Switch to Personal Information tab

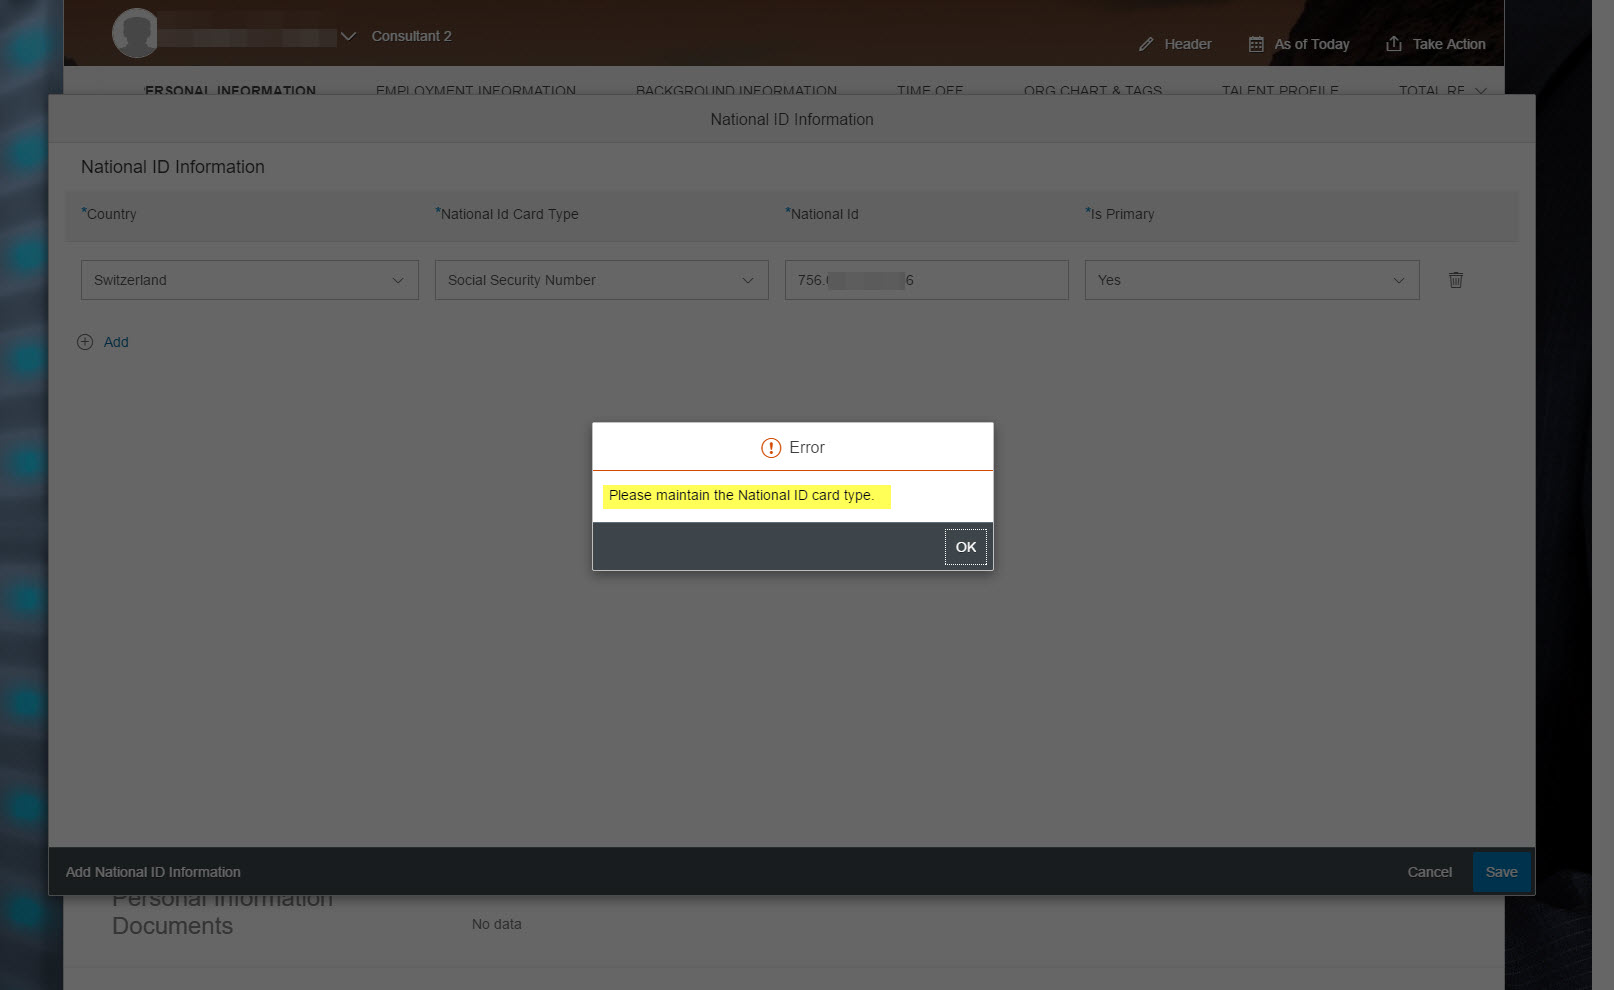[x=230, y=90]
